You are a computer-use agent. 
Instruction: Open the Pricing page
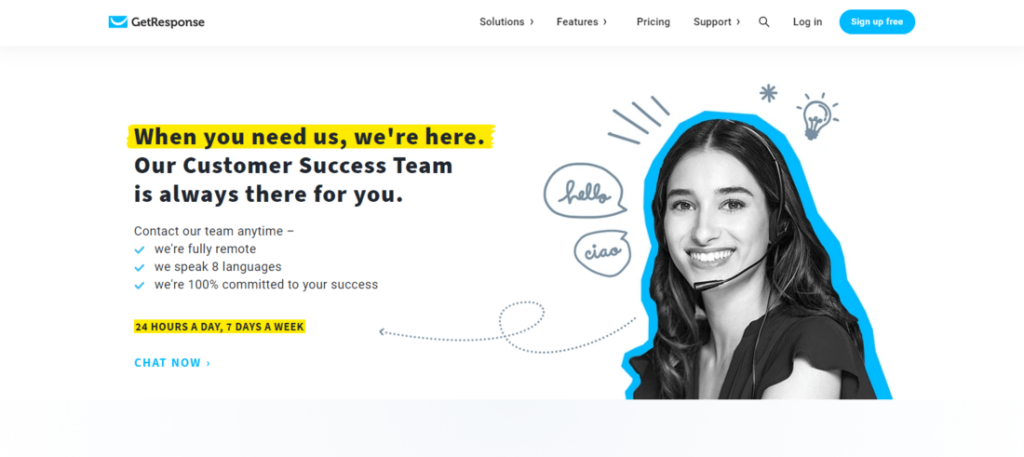pyautogui.click(x=653, y=22)
